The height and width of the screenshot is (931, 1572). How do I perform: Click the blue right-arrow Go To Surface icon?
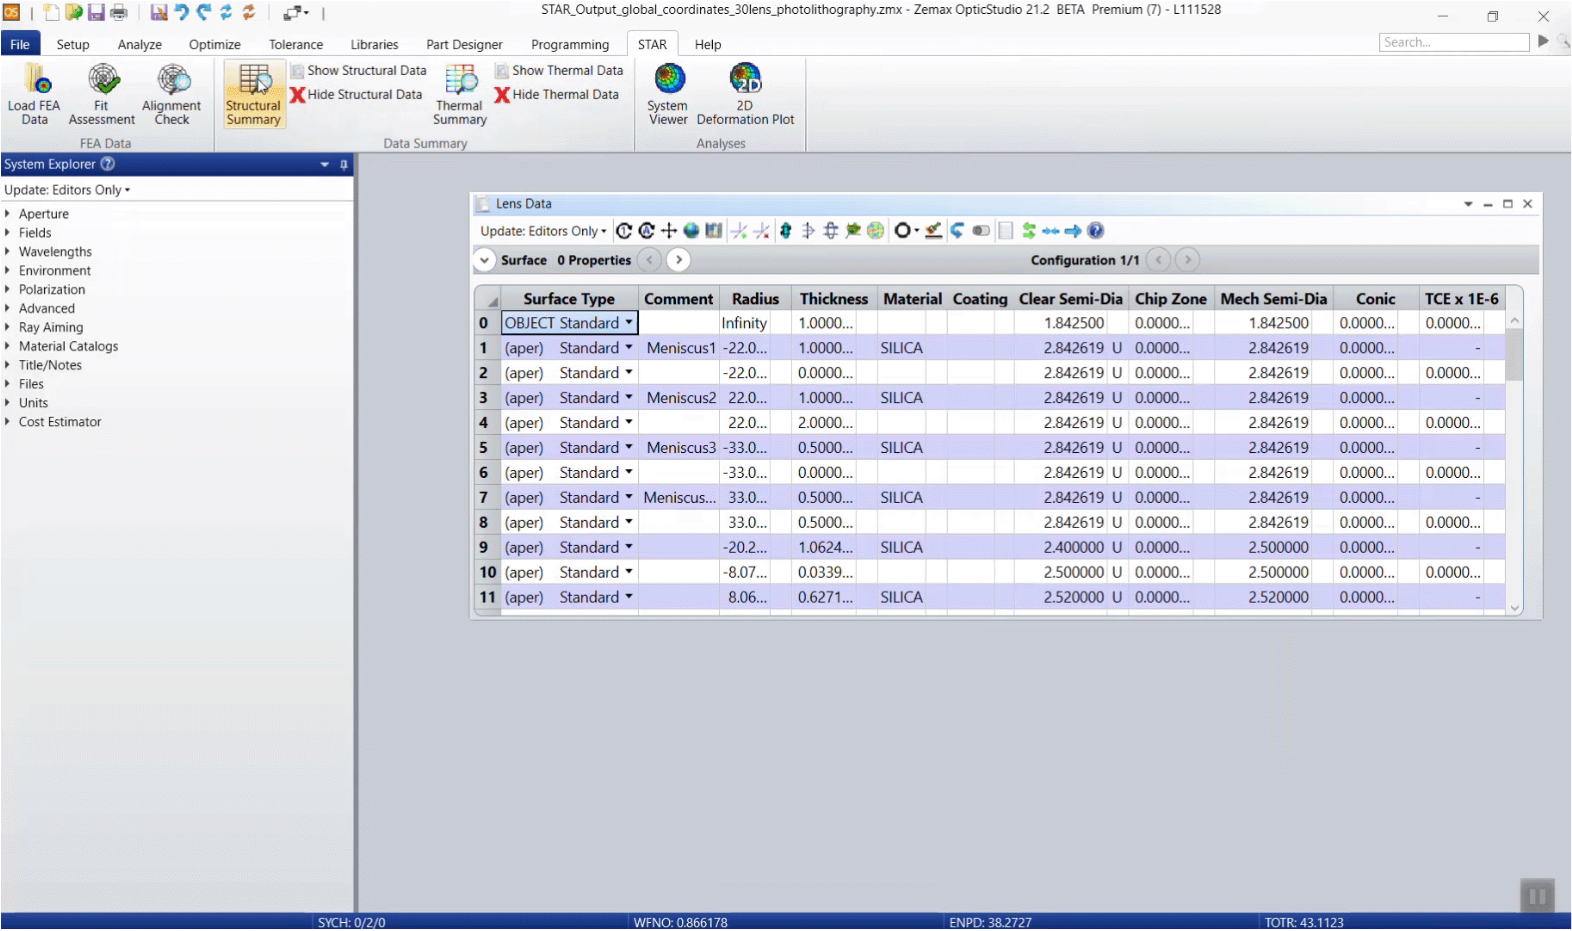[x=1073, y=231]
